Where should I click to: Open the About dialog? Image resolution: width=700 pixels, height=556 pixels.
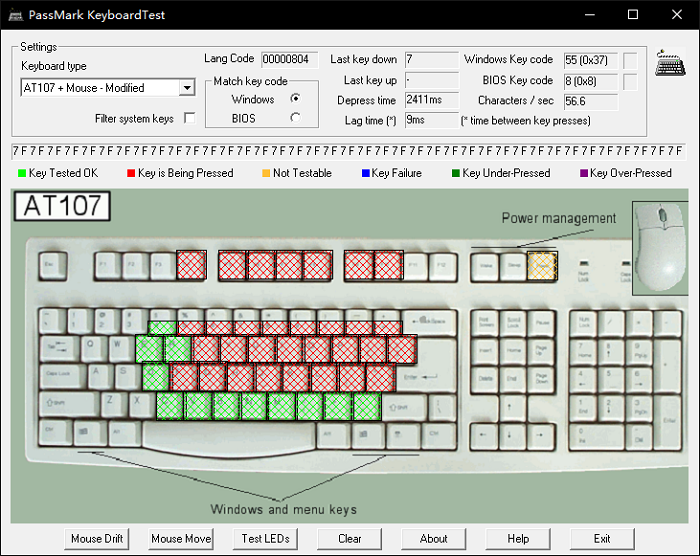pyautogui.click(x=433, y=539)
